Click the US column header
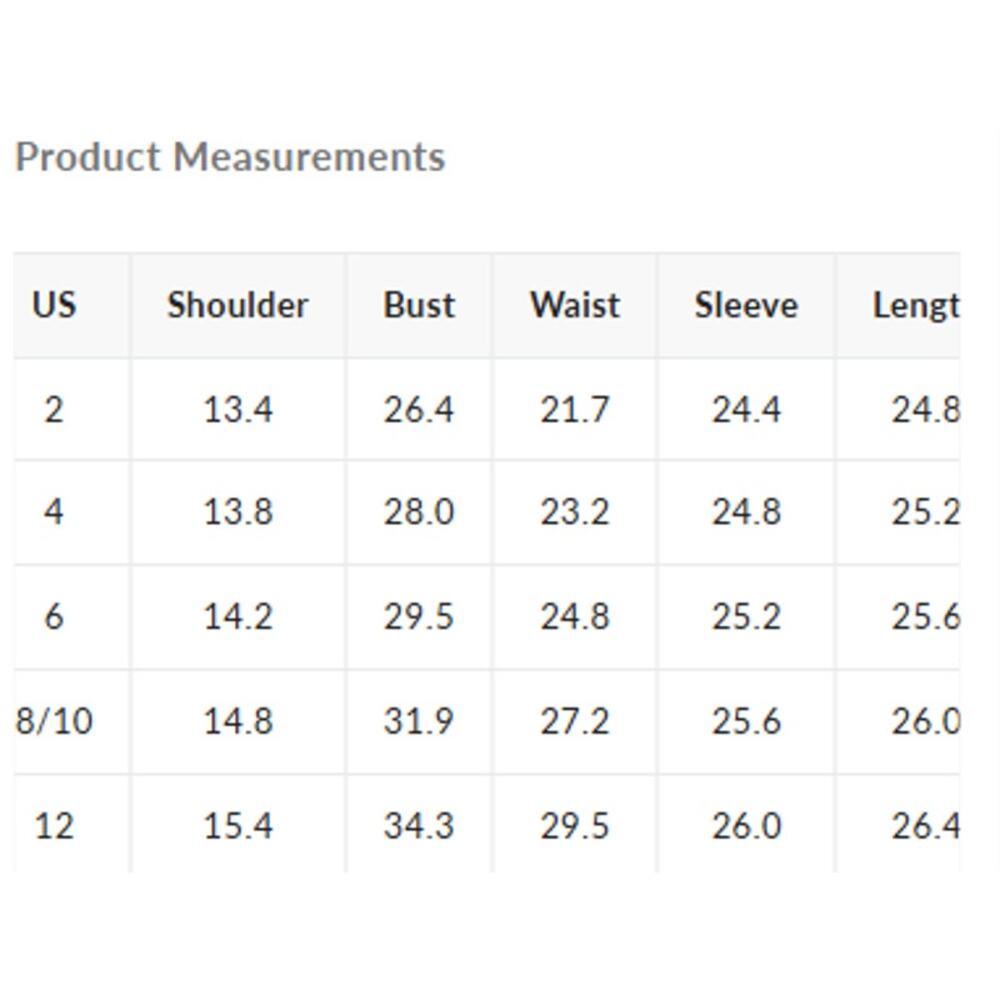The image size is (1000, 1000). [54, 305]
